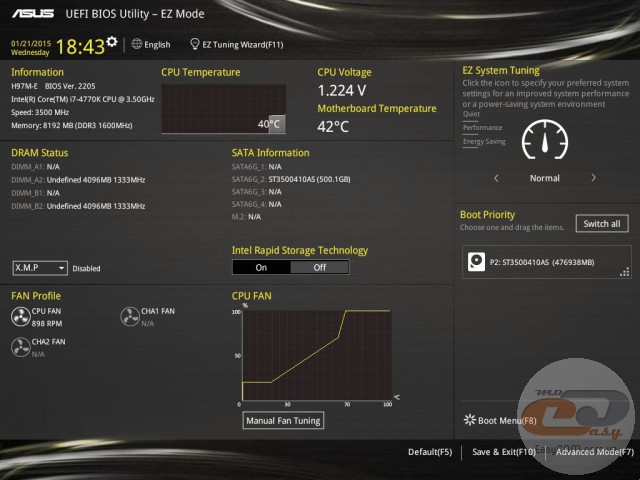Open Boot Menu(F8)
Screen dimensions: 640x480
pos(507,420)
